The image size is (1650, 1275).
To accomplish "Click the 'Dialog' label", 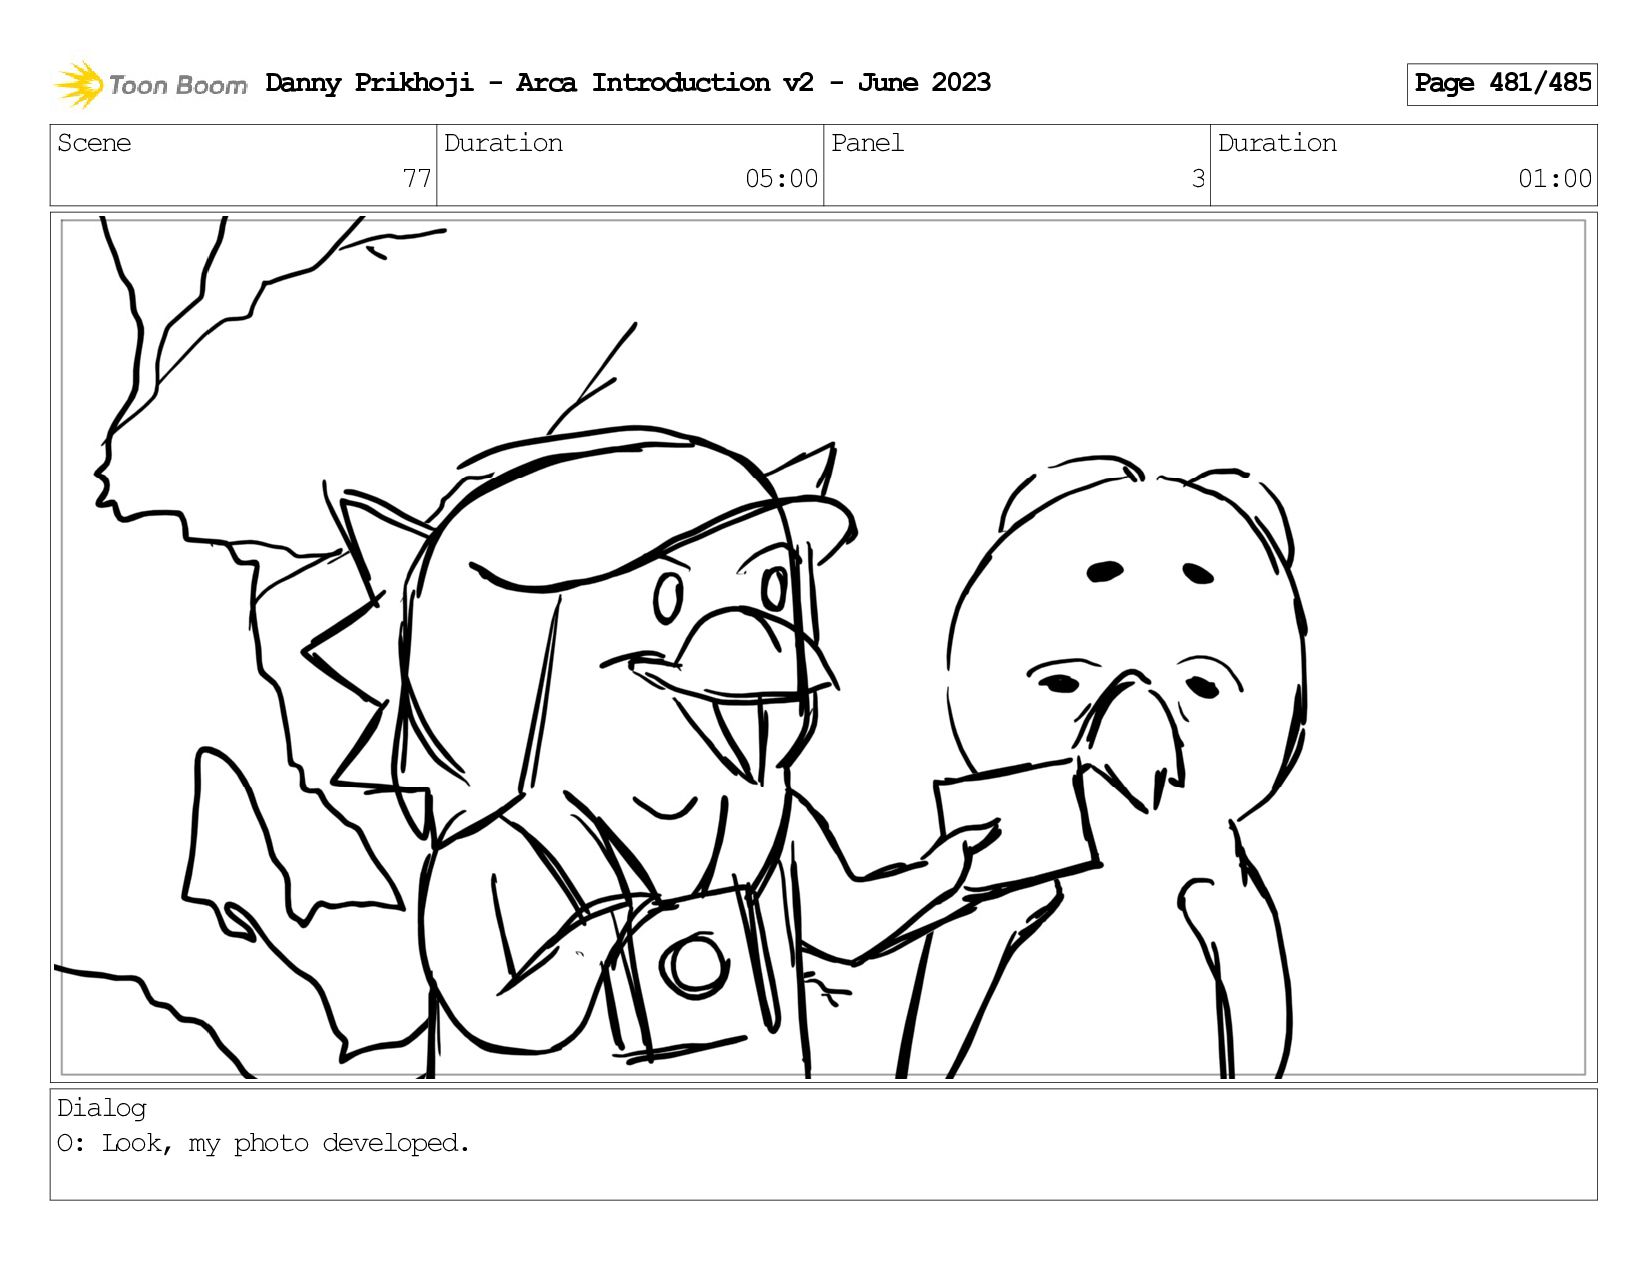I will 102,1108.
